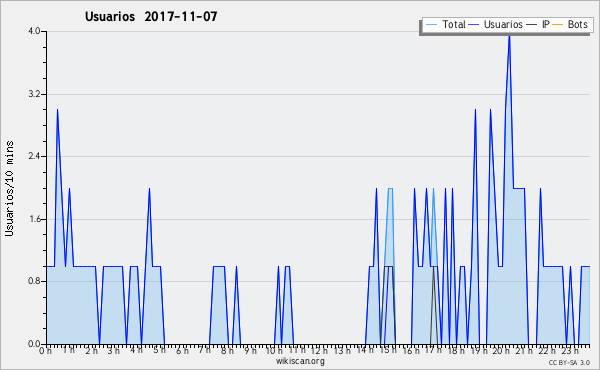Viewport: 600px width, 370px height.
Task: Click the '13 h' x-axis label
Action: pos(342,350)
